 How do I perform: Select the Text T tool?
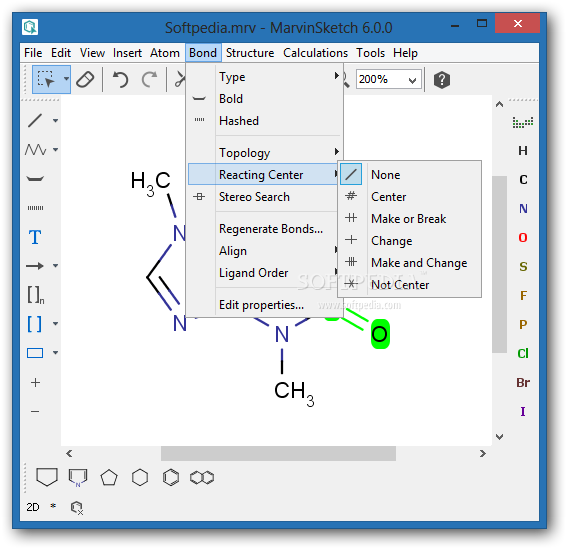pos(35,237)
